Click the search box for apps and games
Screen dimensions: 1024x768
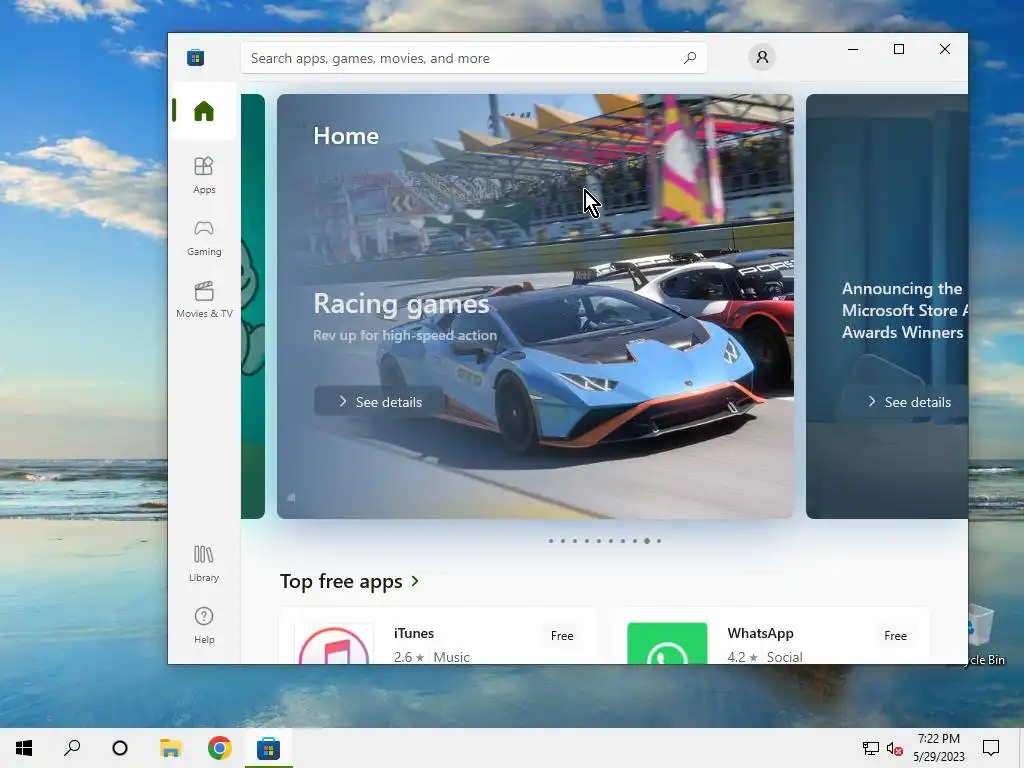(x=473, y=58)
